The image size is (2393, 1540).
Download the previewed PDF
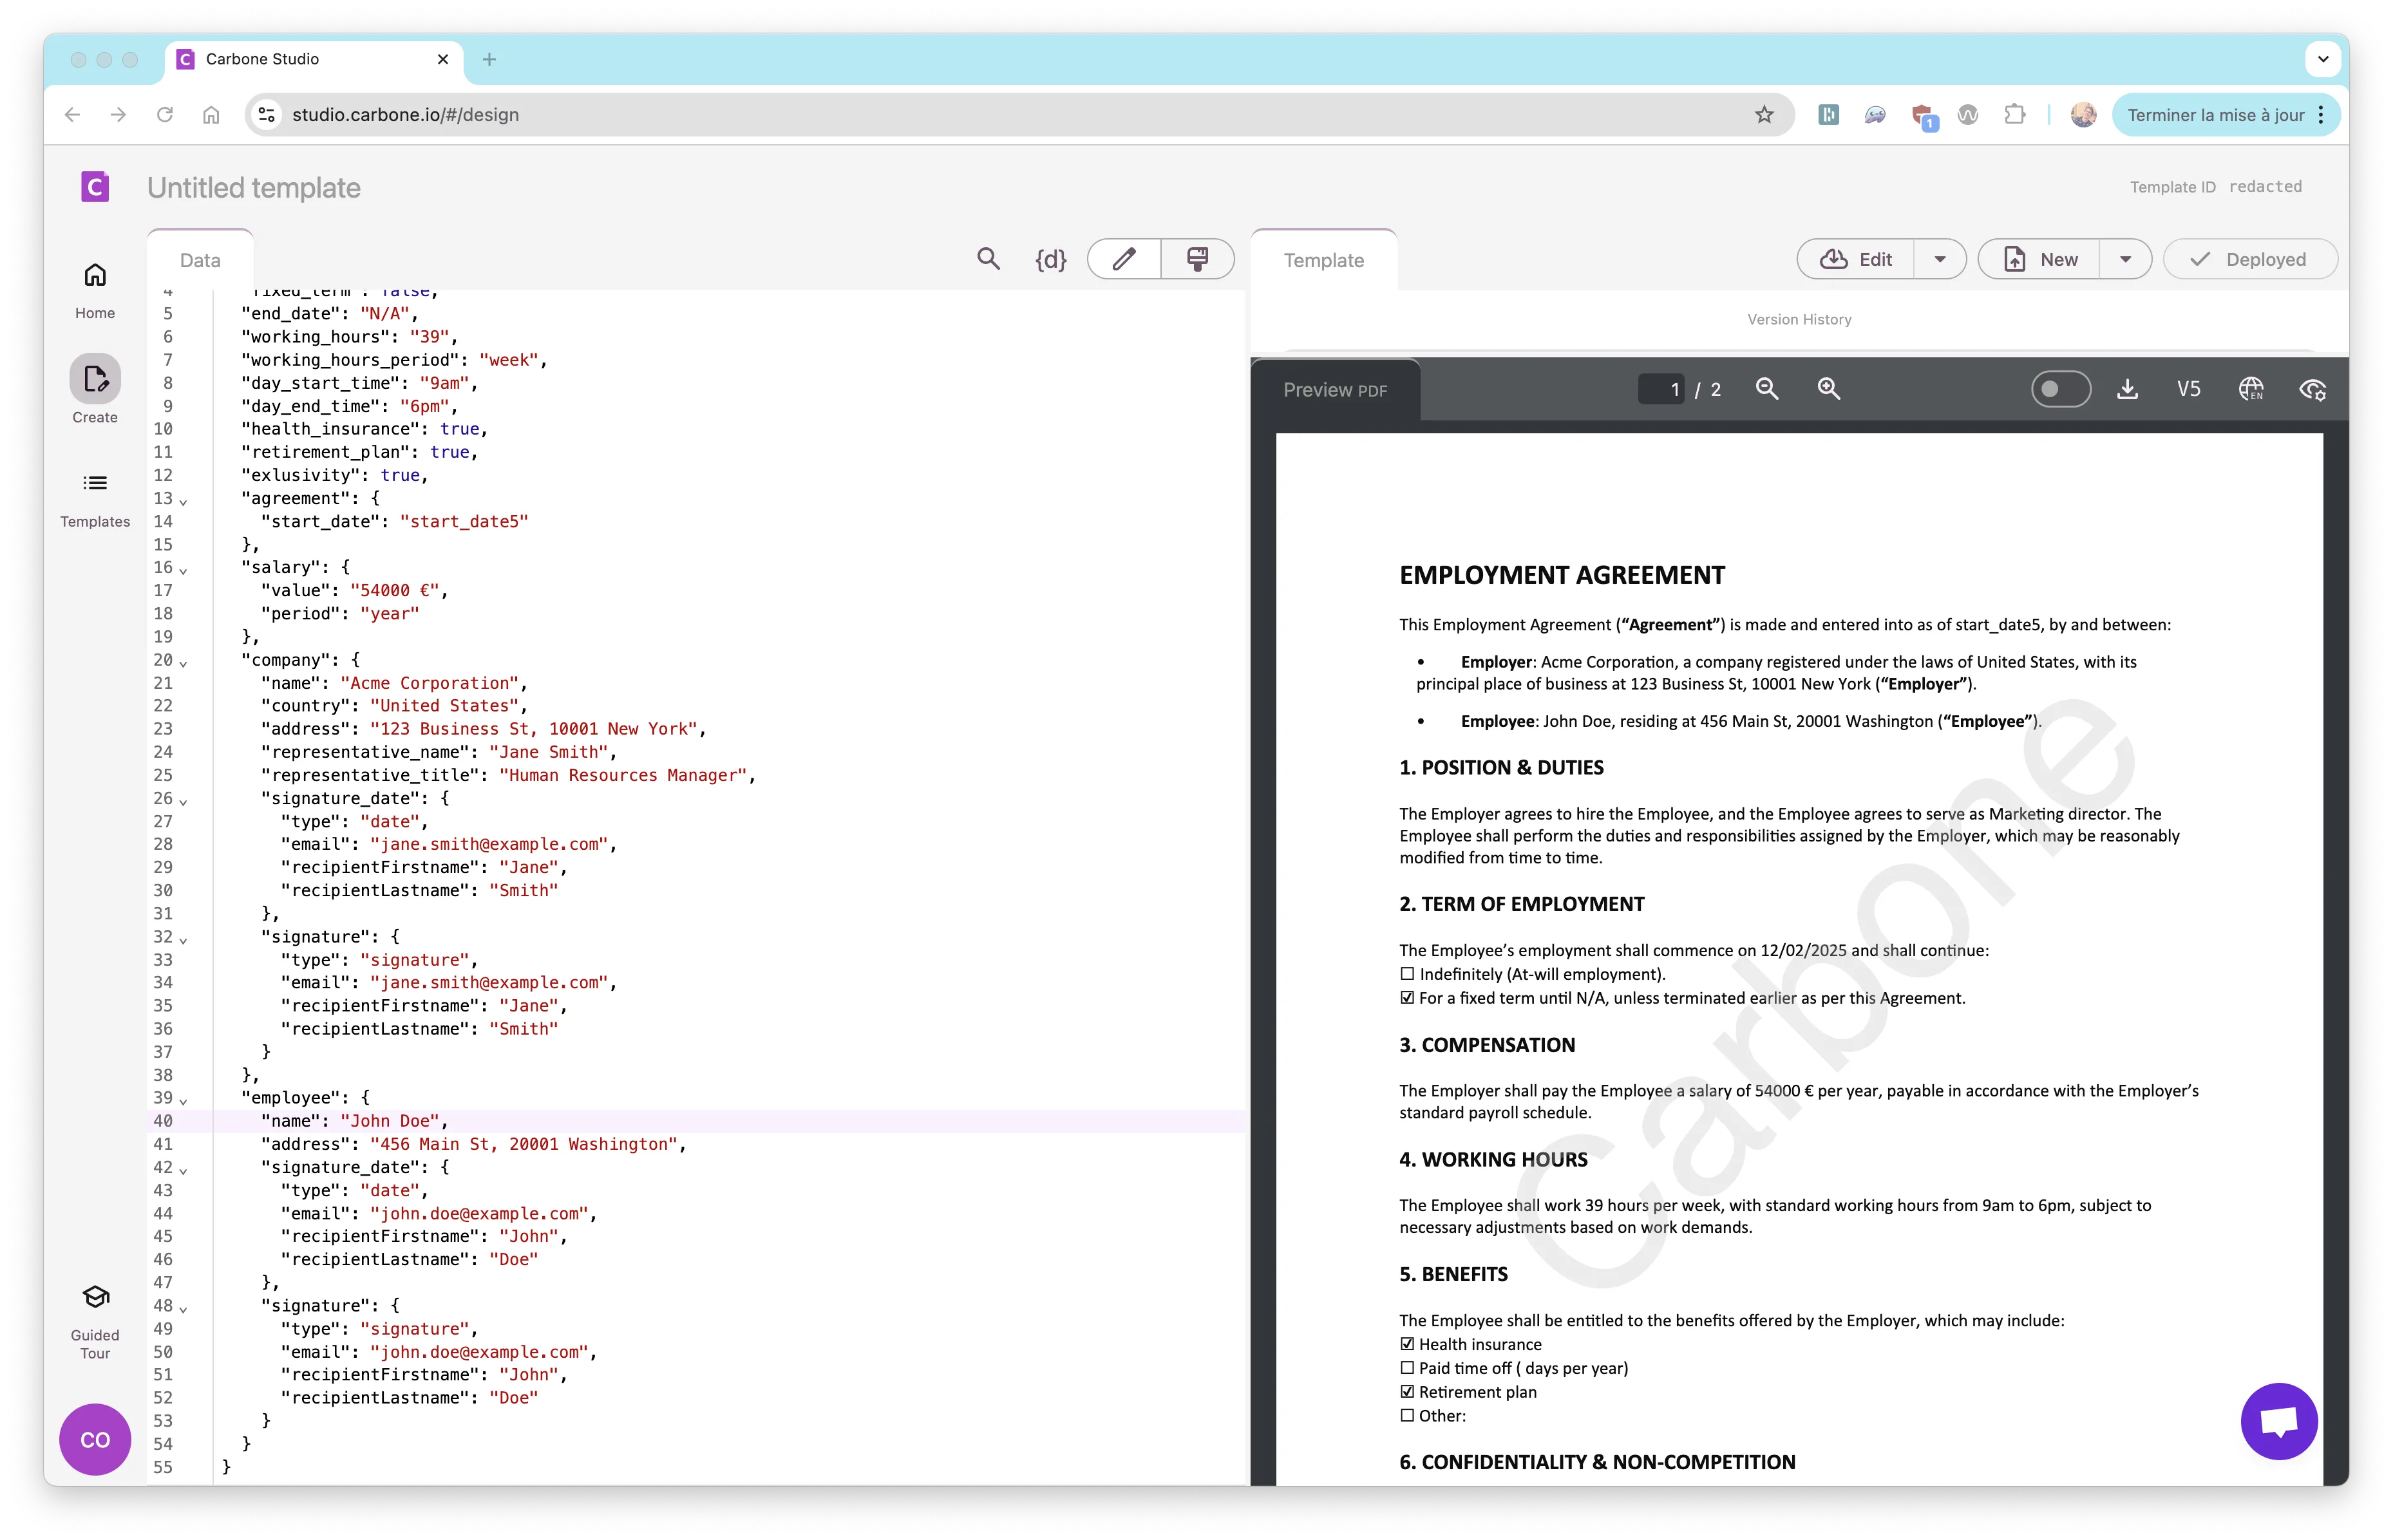coord(2128,389)
